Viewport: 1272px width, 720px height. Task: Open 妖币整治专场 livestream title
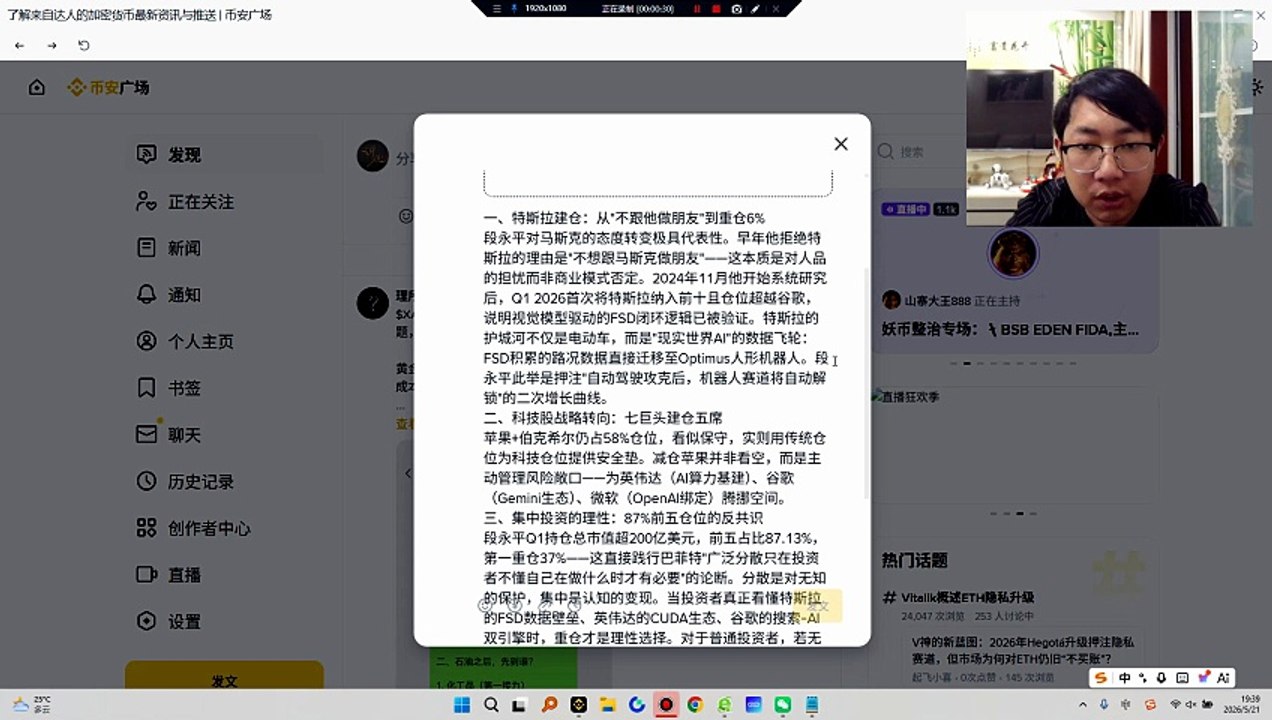(1010, 329)
